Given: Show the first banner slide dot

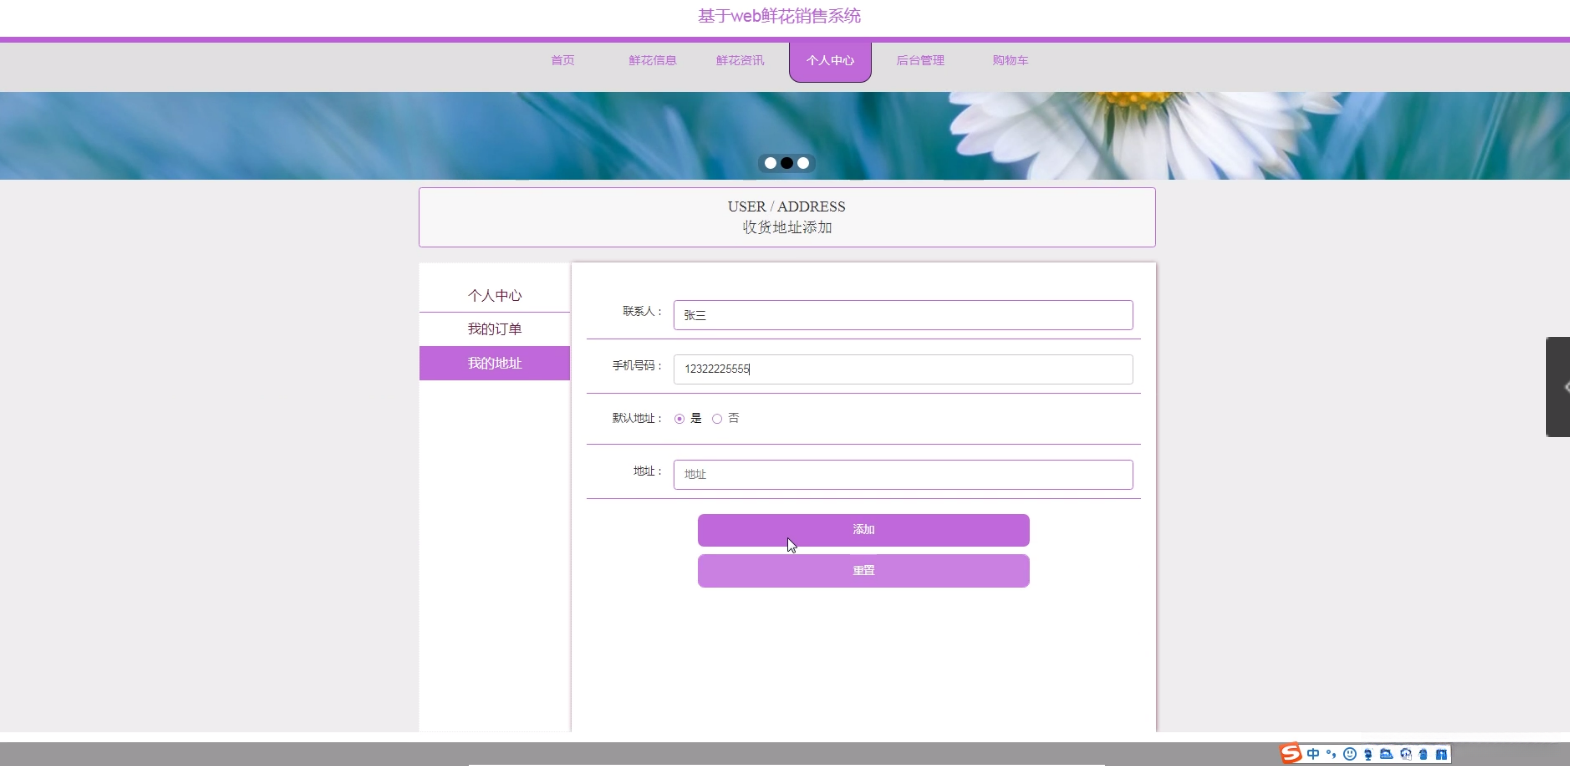Looking at the screenshot, I should point(770,163).
